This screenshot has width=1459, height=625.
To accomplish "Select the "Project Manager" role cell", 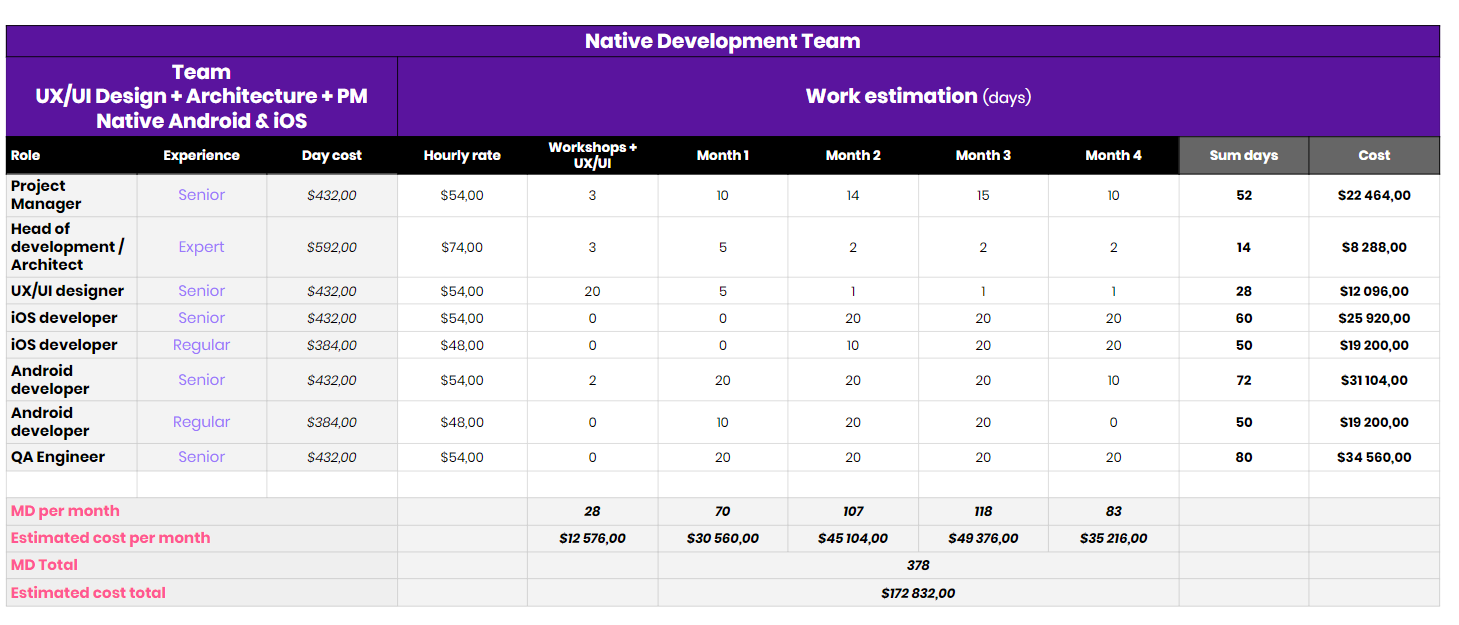I will (45, 195).
